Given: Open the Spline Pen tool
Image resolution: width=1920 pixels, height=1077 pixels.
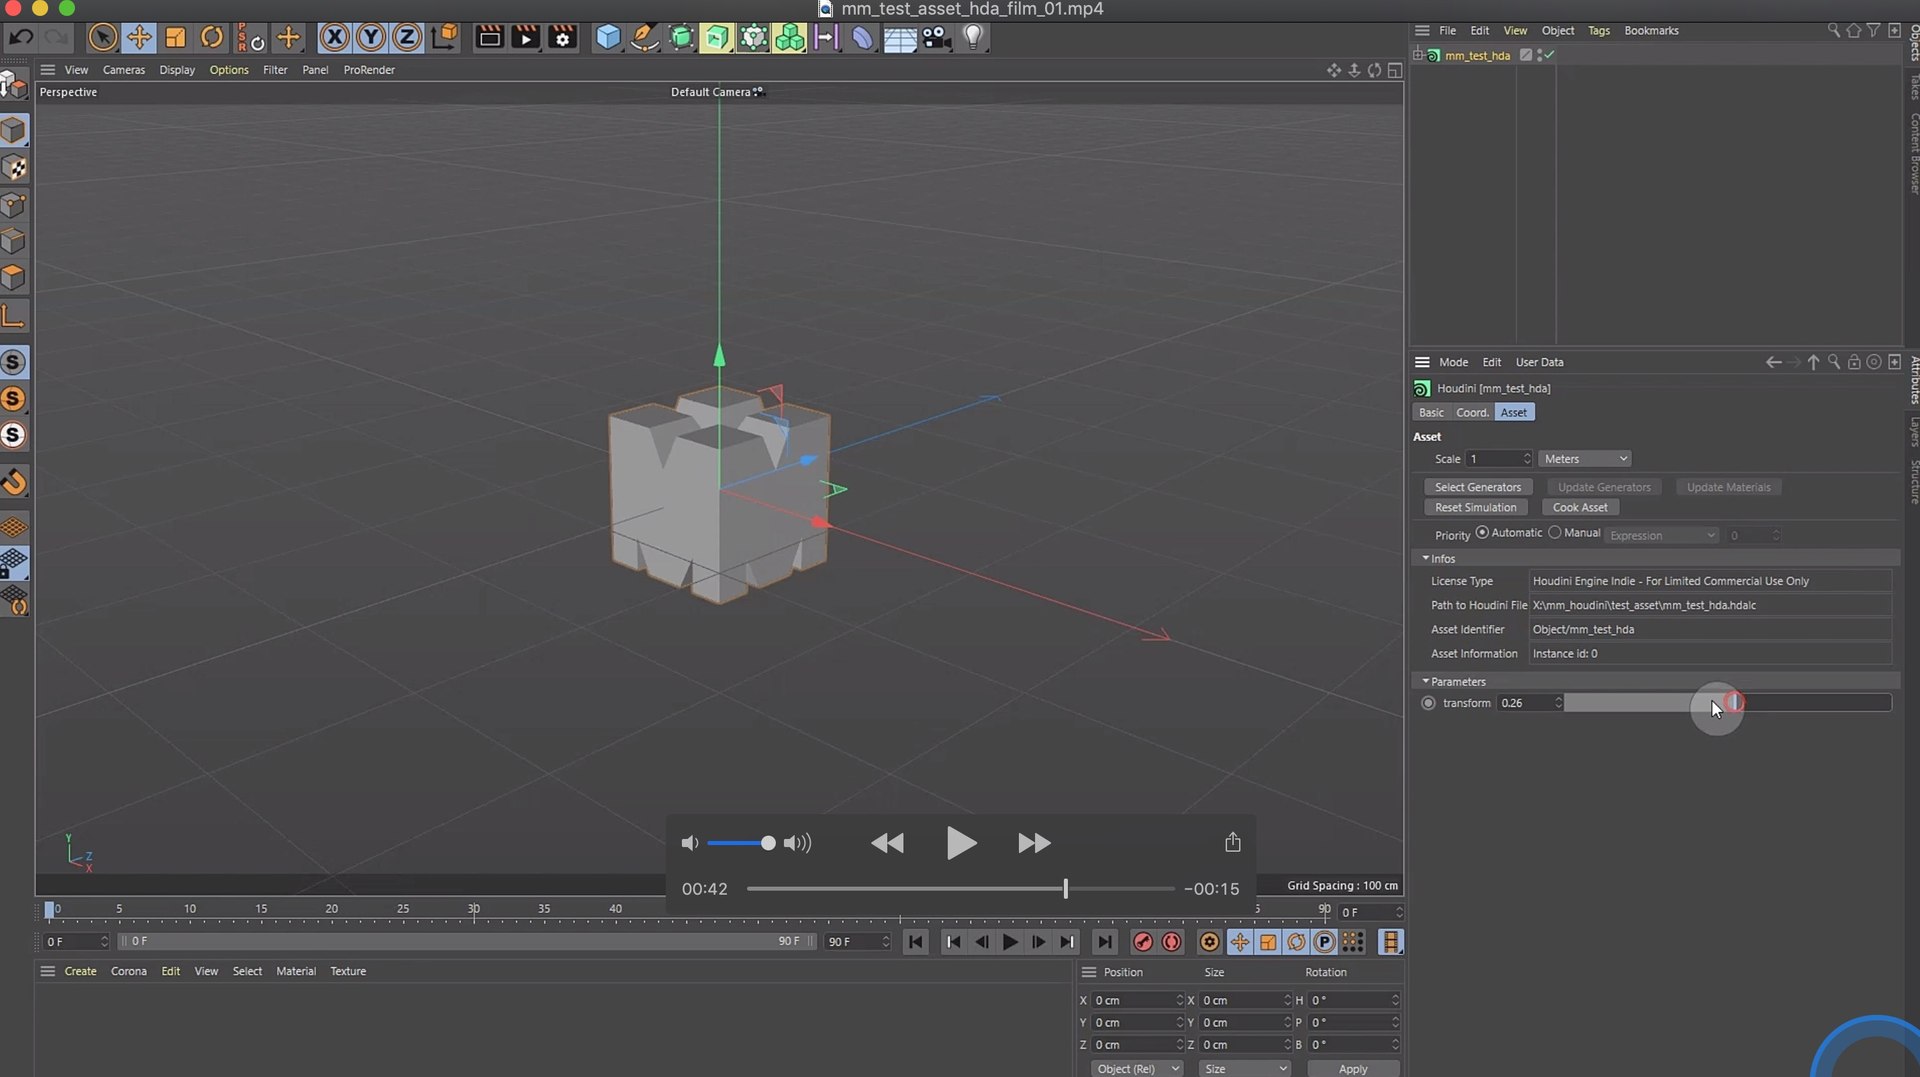Looking at the screenshot, I should 645,38.
